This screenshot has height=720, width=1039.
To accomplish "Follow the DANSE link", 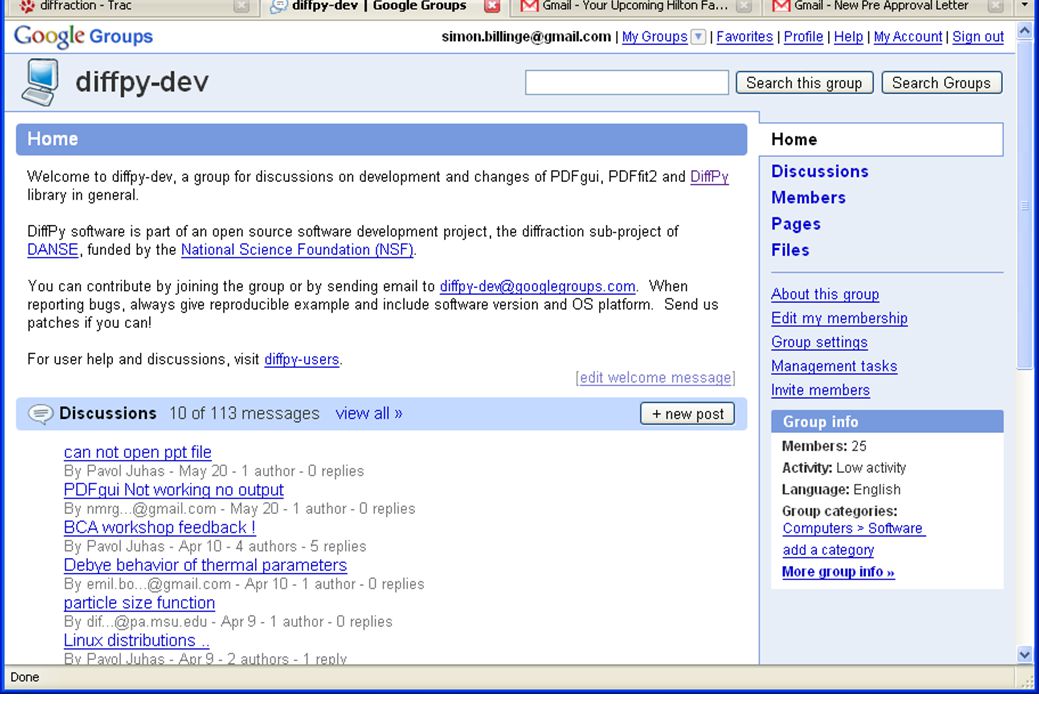I will point(52,250).
